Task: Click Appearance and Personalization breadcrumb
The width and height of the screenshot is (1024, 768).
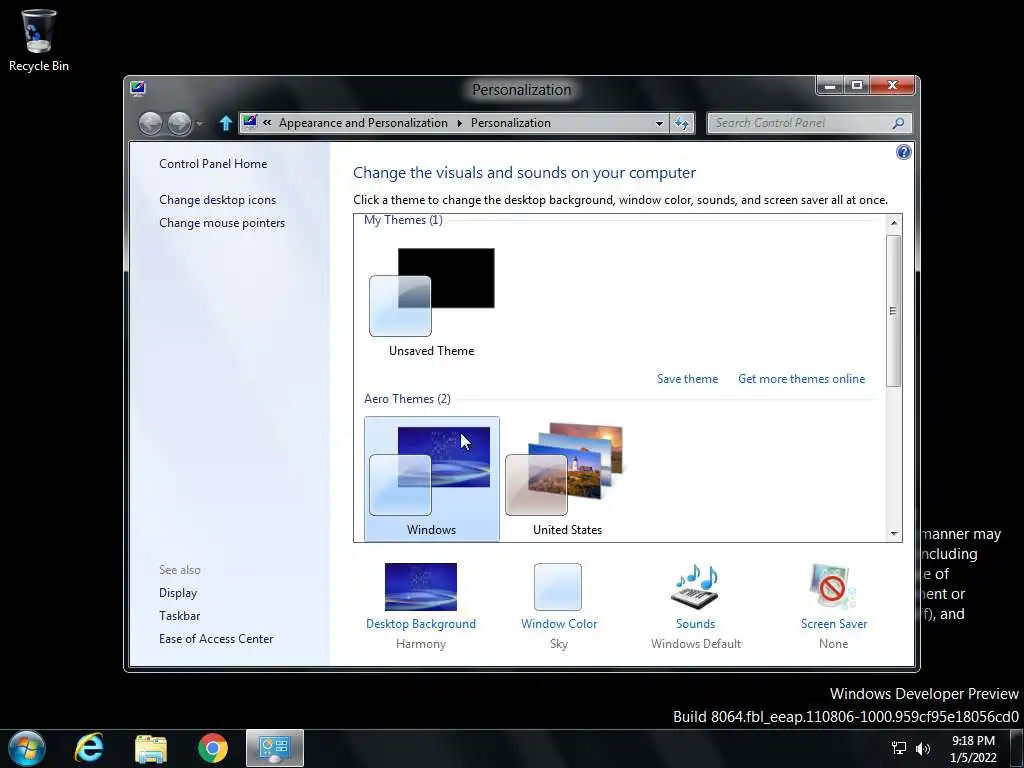Action: tap(363, 123)
